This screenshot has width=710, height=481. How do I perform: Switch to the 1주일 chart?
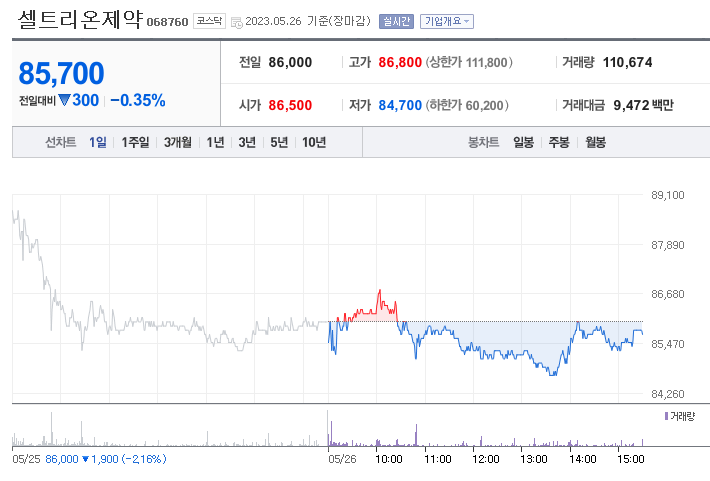point(135,142)
